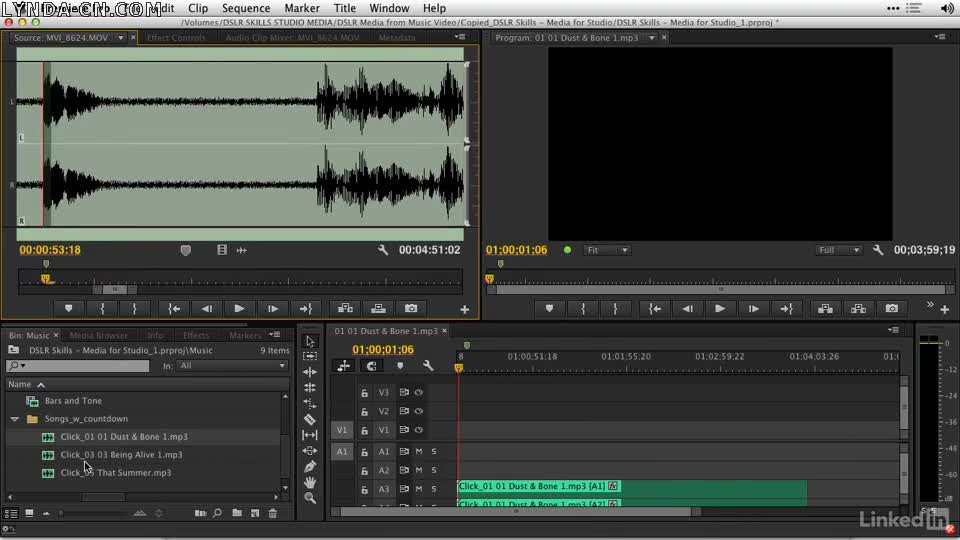Switch to Effect Controls tab
Screen dimensions: 960x540
[176, 37]
